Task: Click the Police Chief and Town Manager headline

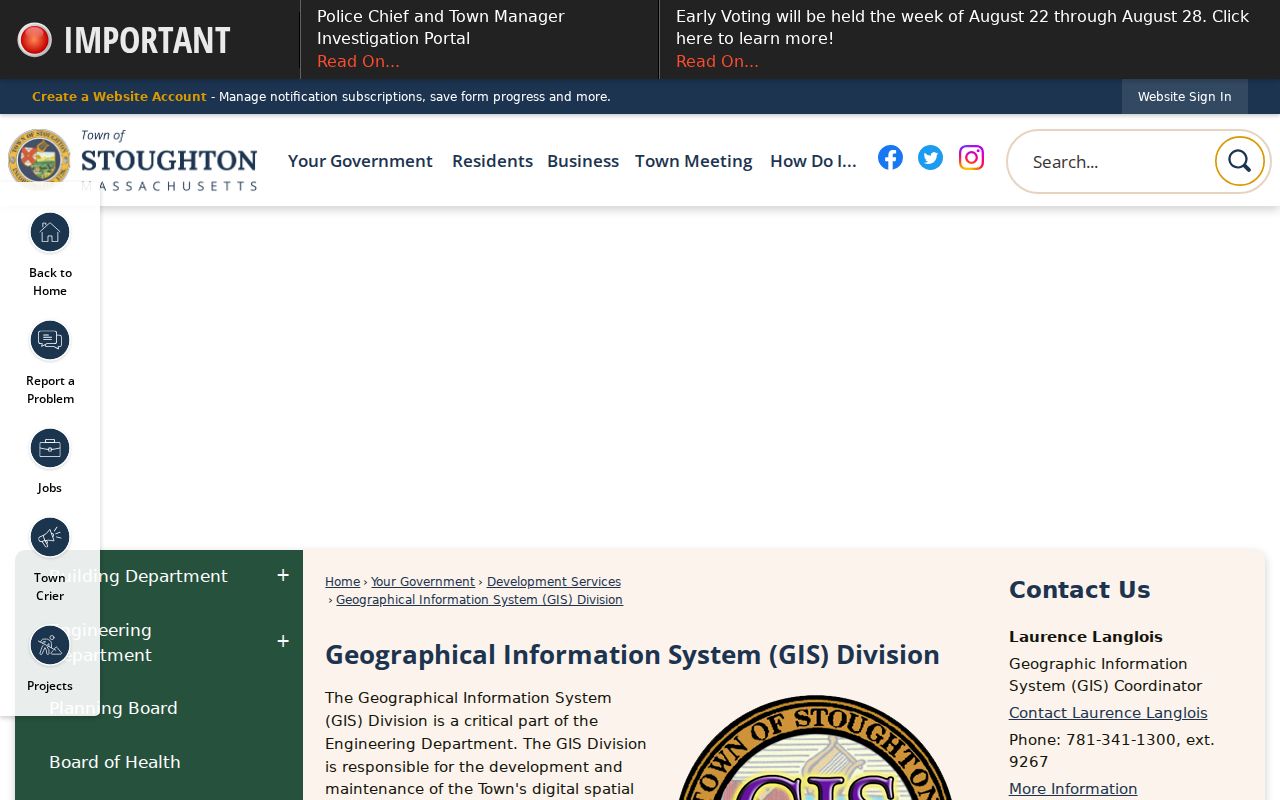Action: 441,27
